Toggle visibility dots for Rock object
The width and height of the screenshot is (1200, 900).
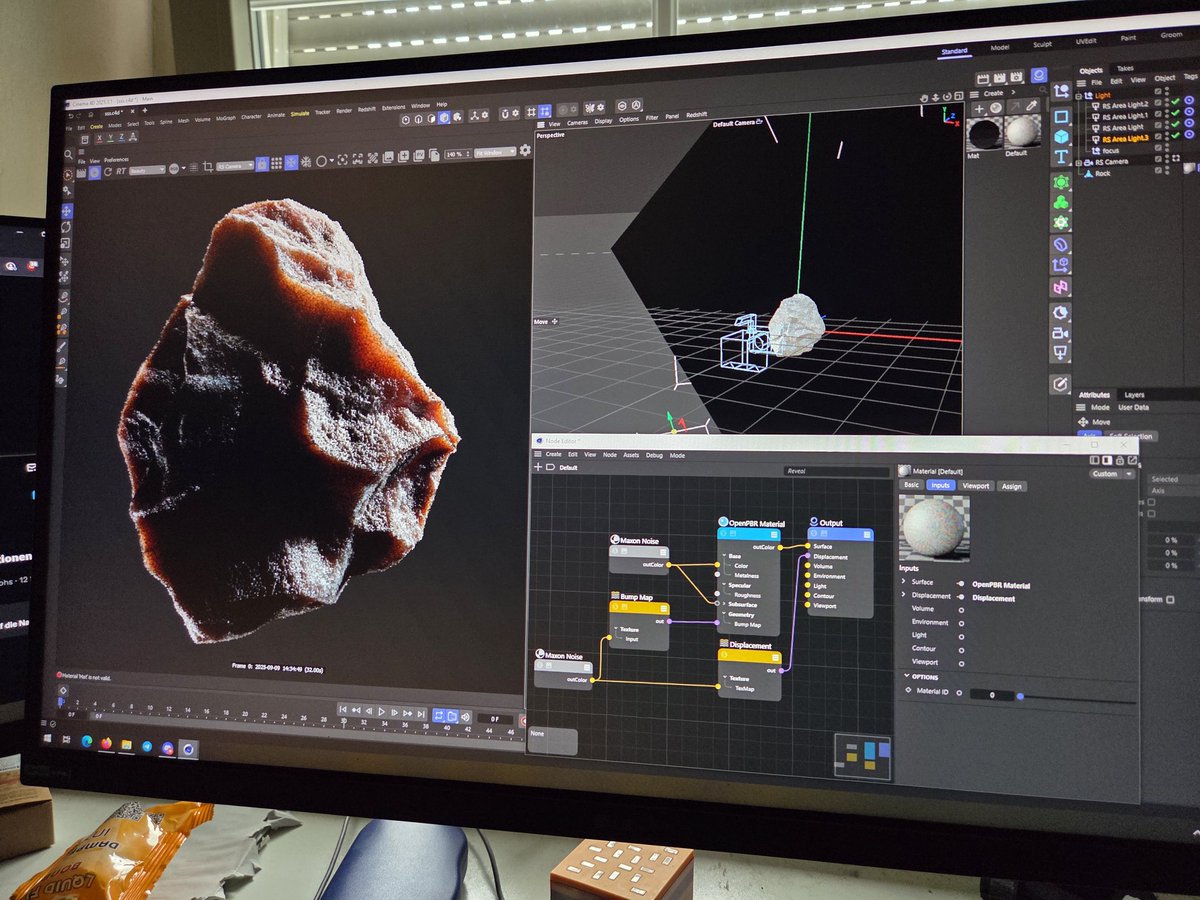[1167, 170]
